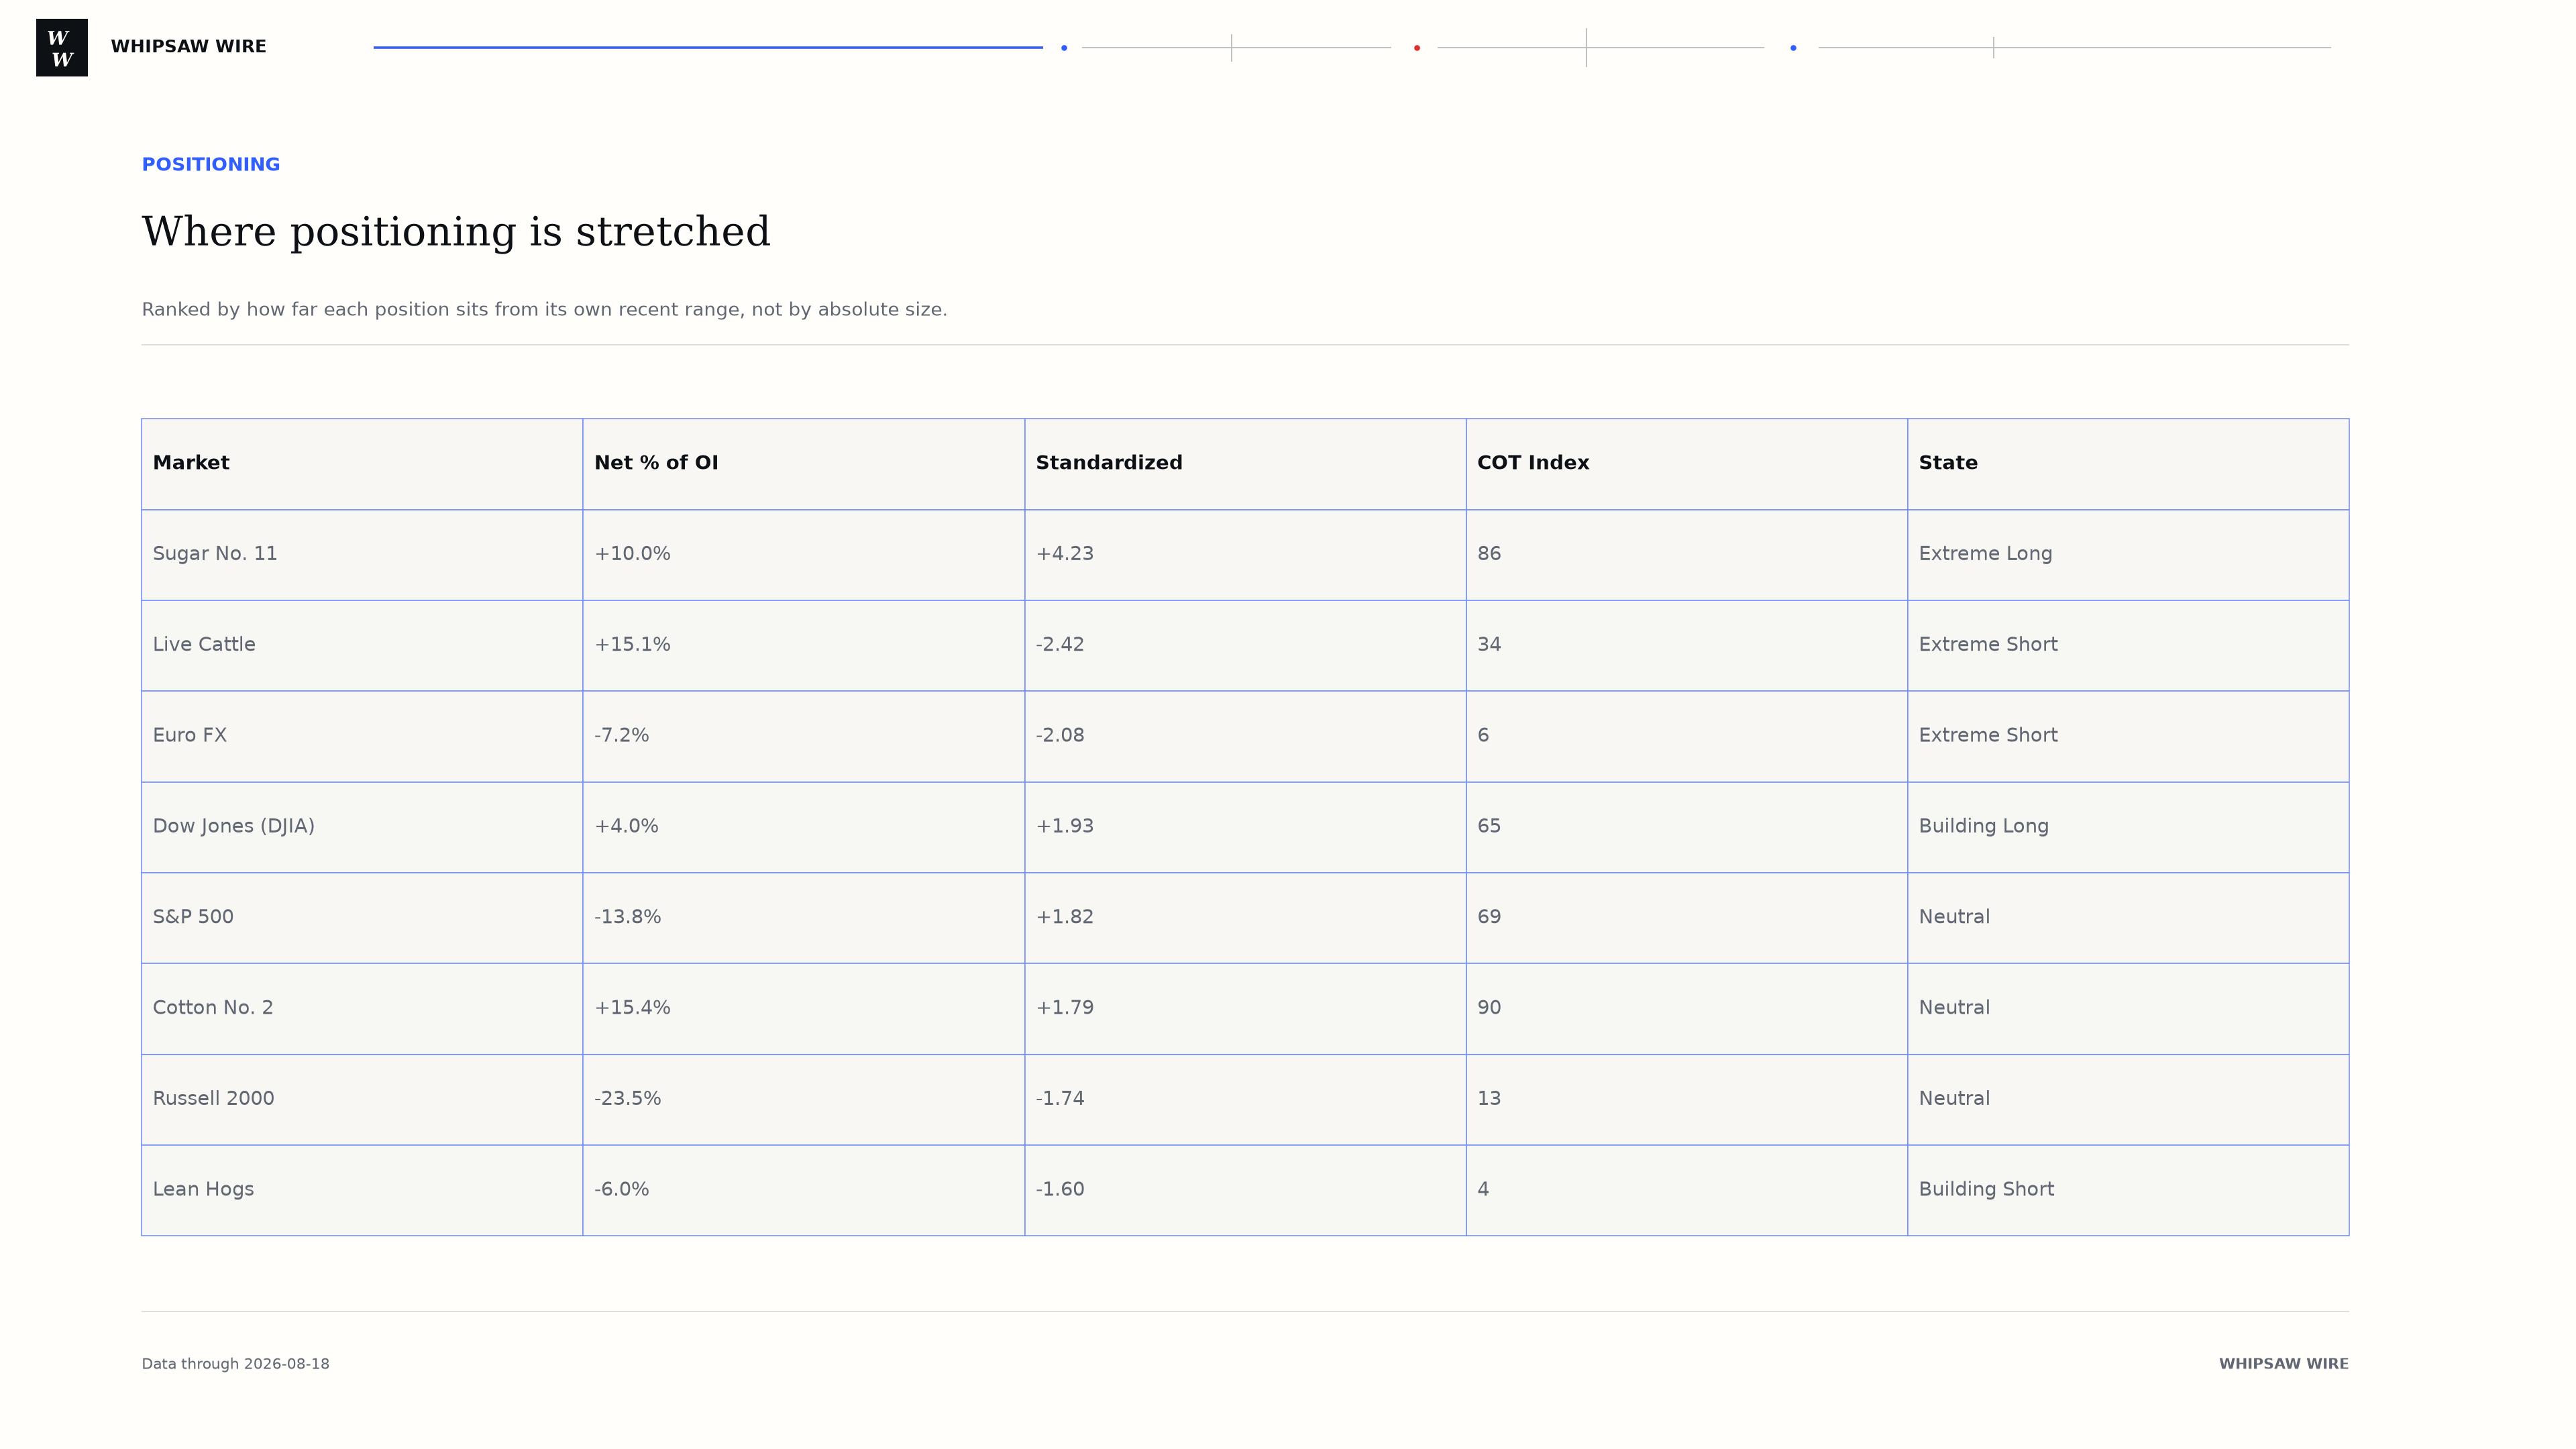Click the Extreme Long state cell

(2128, 555)
